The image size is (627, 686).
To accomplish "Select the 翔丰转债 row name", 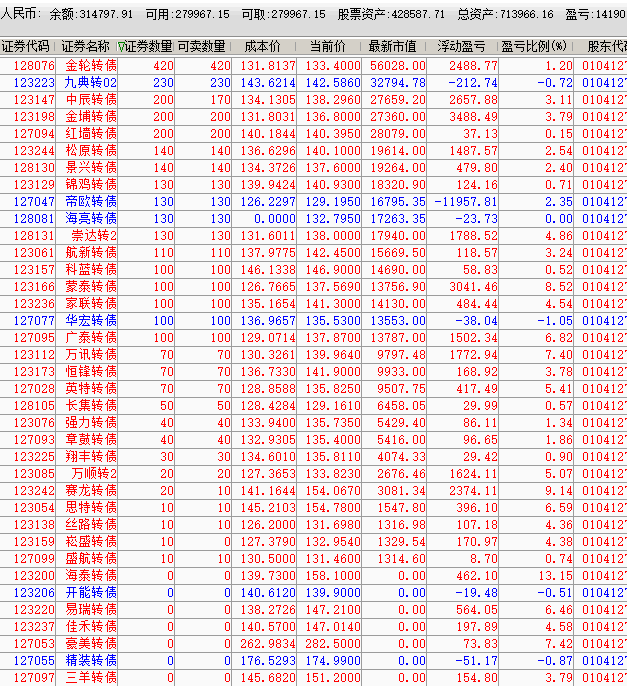I will pos(91,457).
